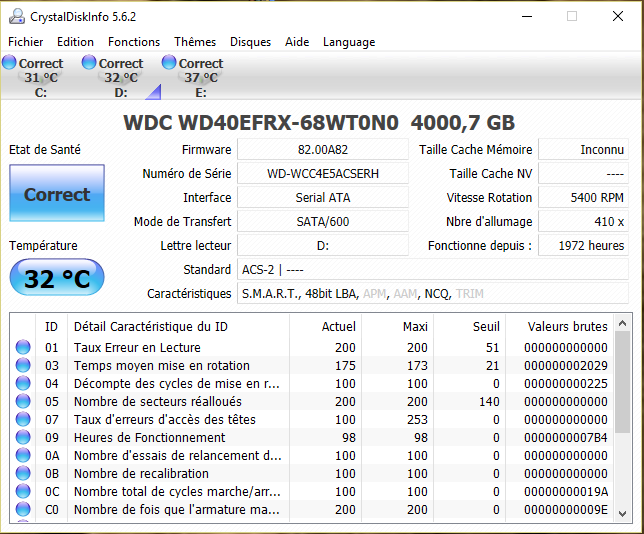
Task: Open the Thèmes menu
Action: 195,42
